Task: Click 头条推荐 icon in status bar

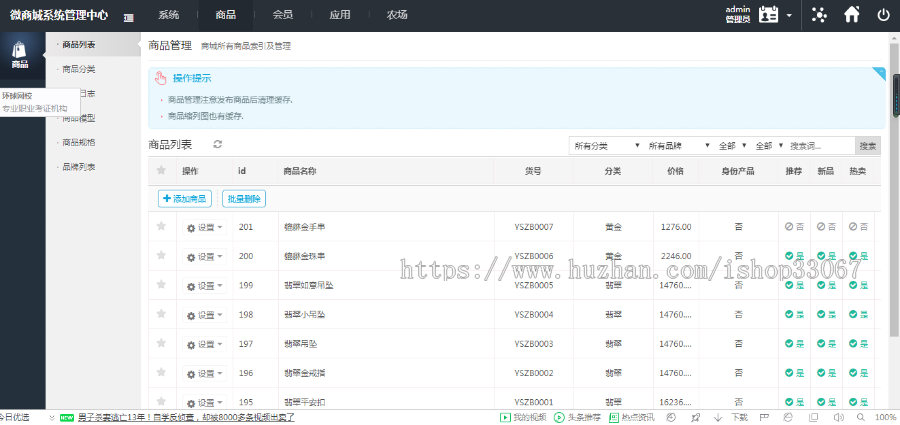Action: (x=559, y=418)
